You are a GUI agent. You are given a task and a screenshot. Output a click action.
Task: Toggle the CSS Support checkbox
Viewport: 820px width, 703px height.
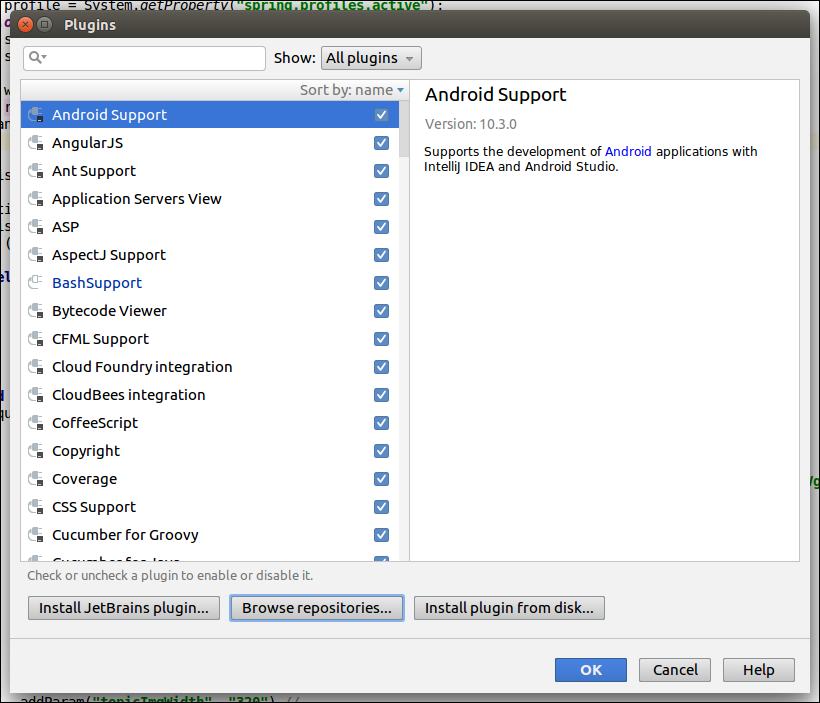point(381,506)
